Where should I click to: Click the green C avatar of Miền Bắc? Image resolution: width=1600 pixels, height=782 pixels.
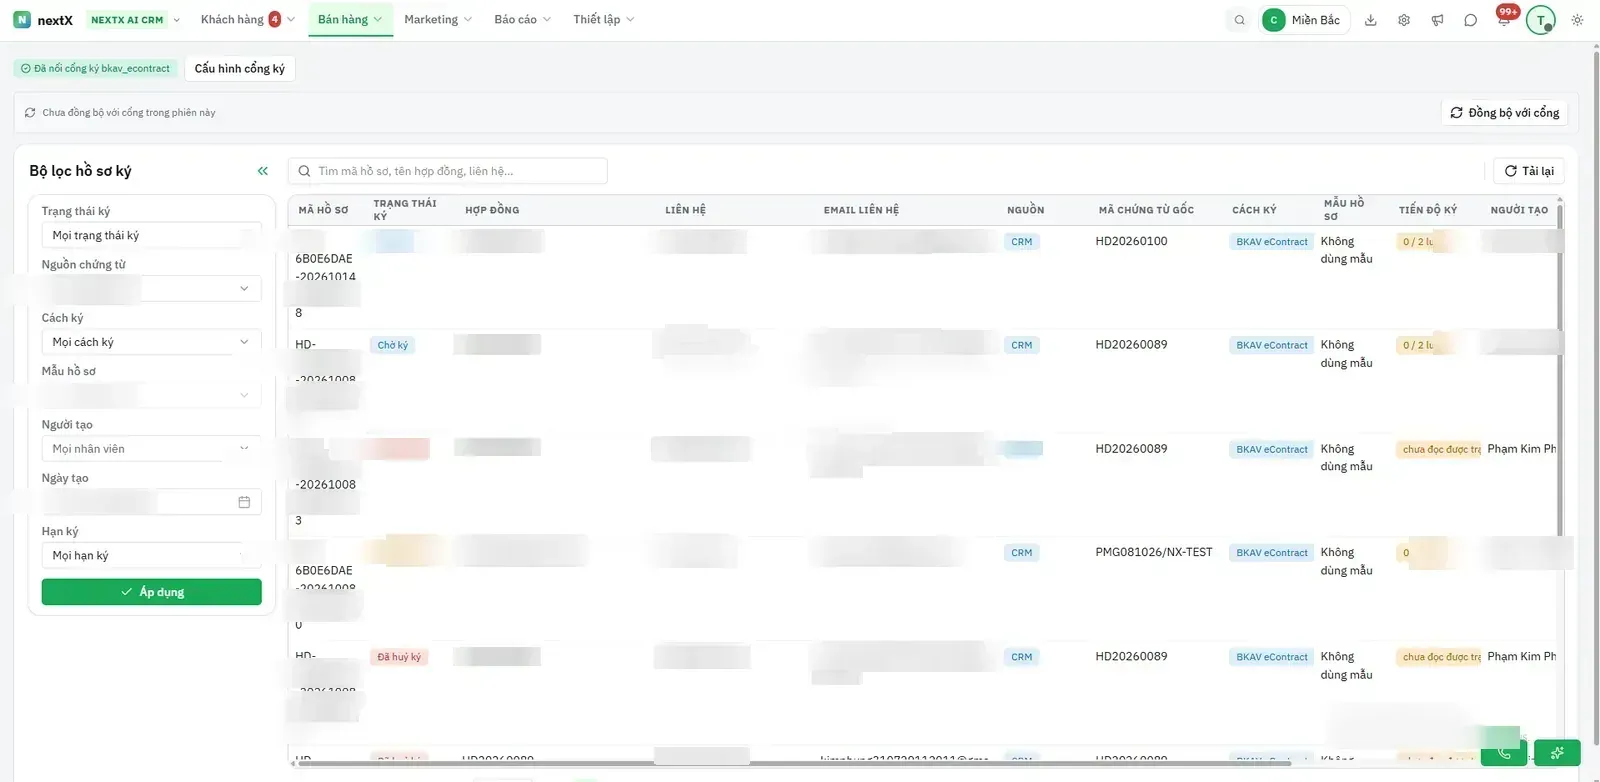tap(1274, 20)
